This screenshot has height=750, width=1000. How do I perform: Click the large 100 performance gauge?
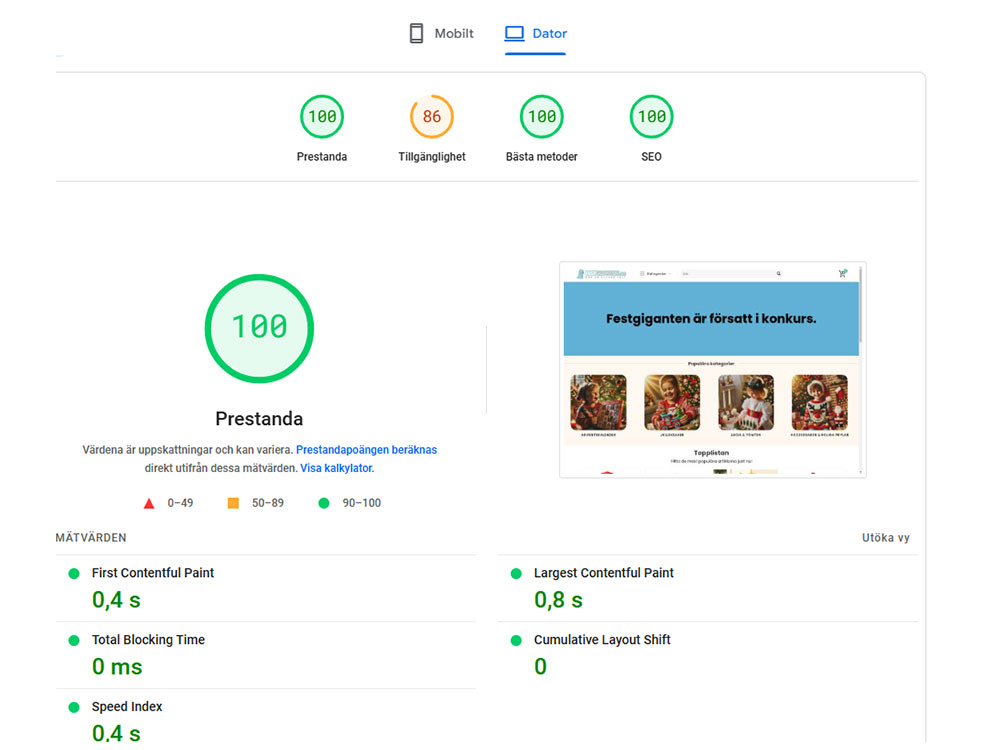259,328
